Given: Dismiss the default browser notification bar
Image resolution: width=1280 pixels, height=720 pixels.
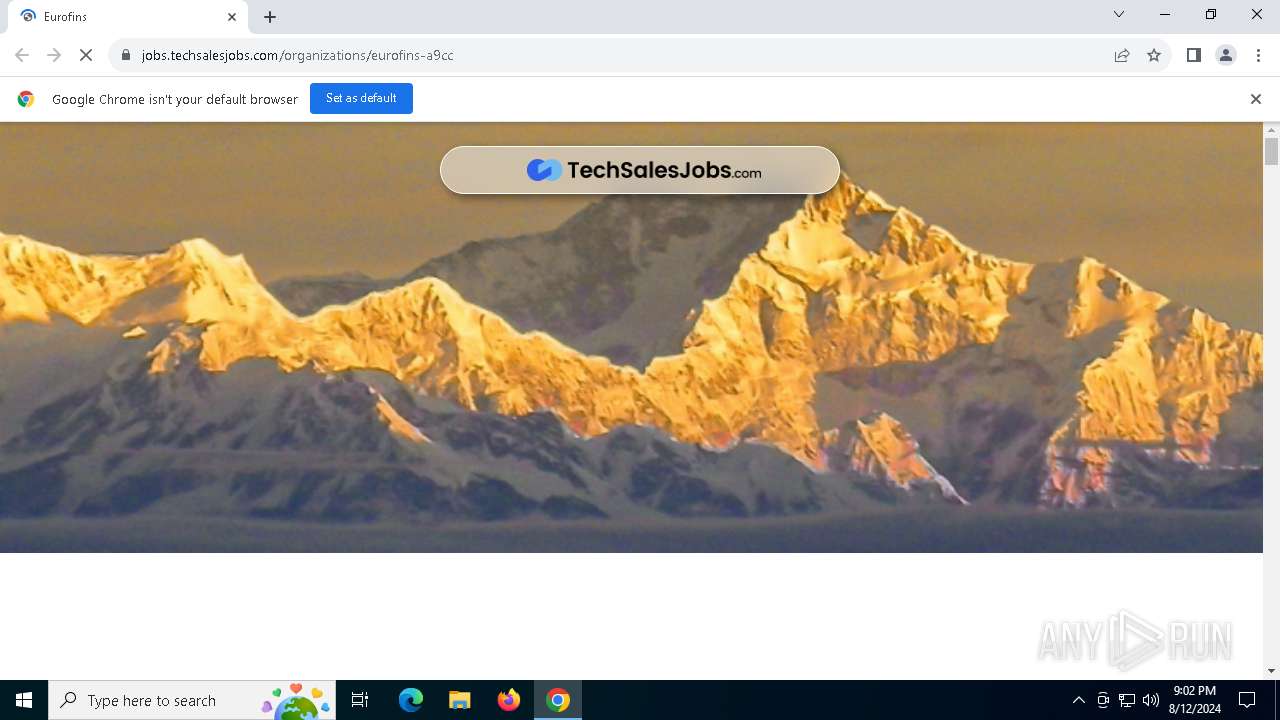Looking at the screenshot, I should pos(1256,99).
